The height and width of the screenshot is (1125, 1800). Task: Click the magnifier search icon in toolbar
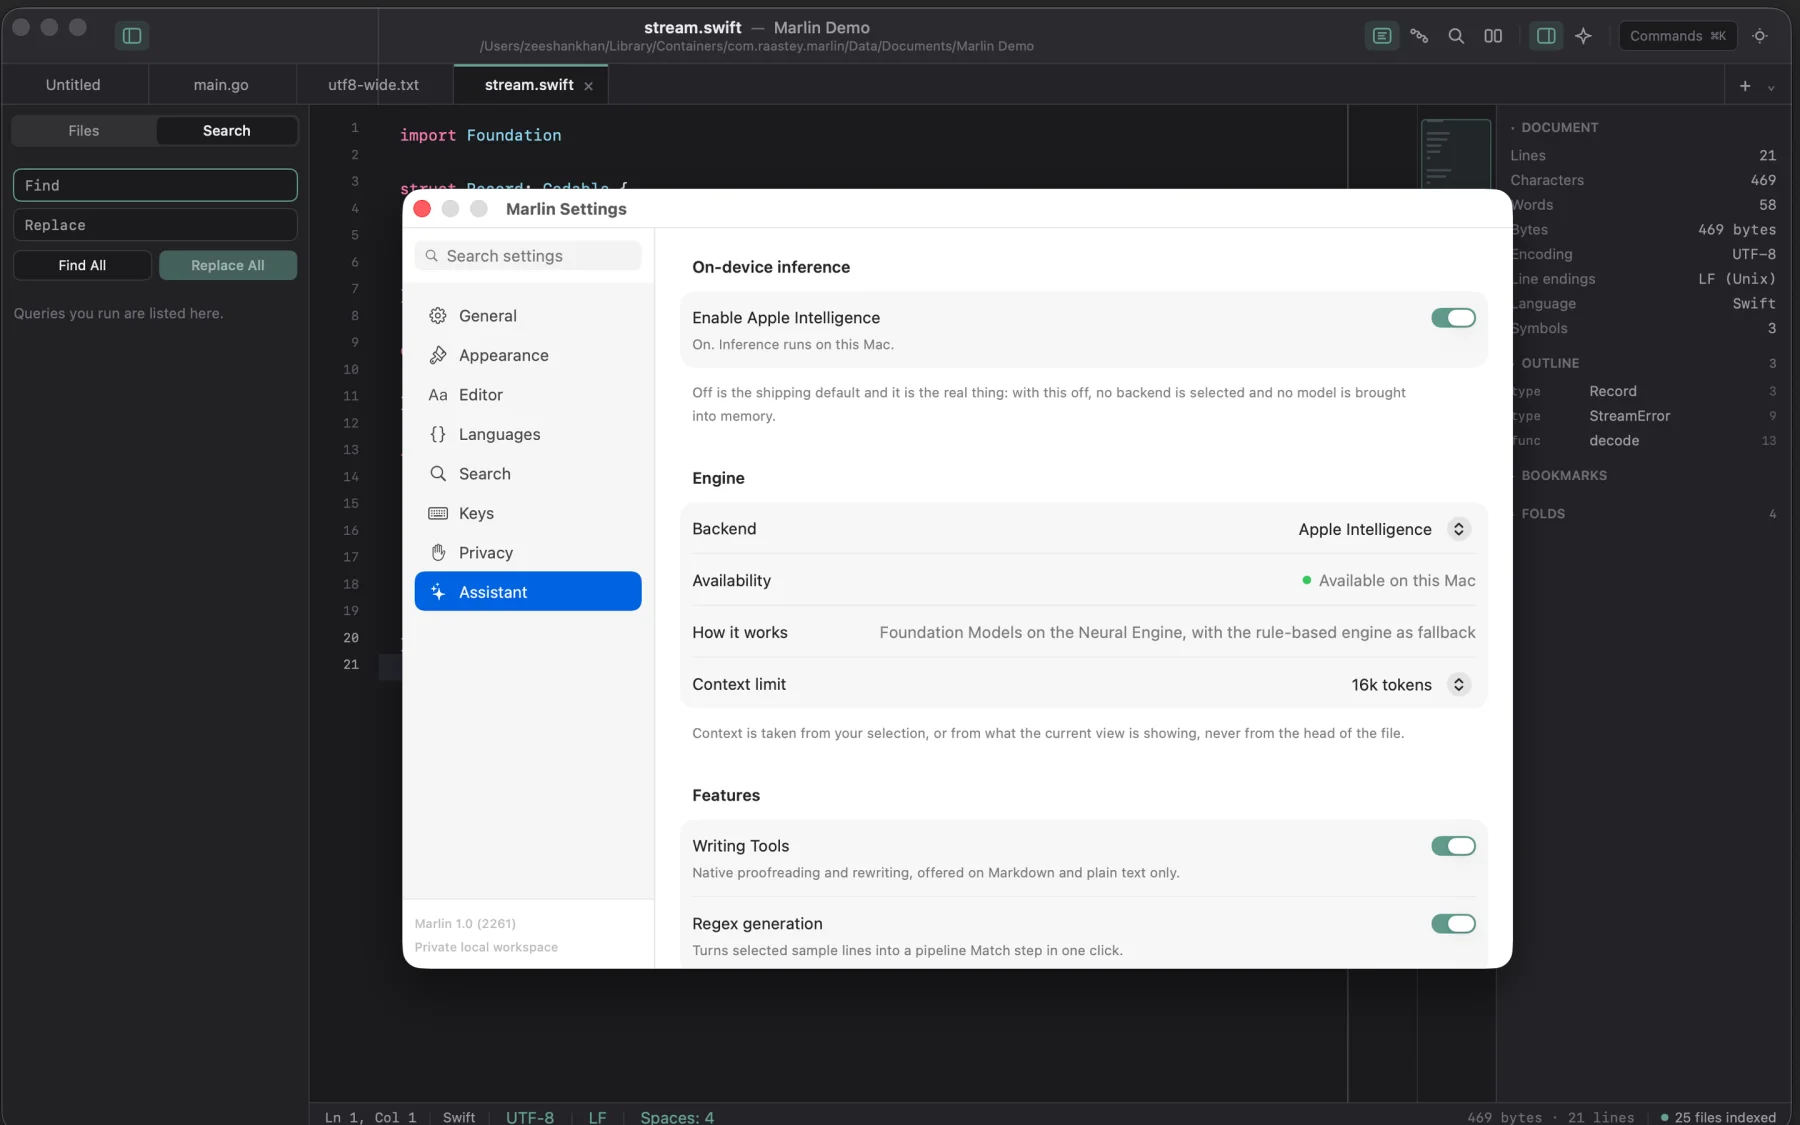click(1456, 36)
